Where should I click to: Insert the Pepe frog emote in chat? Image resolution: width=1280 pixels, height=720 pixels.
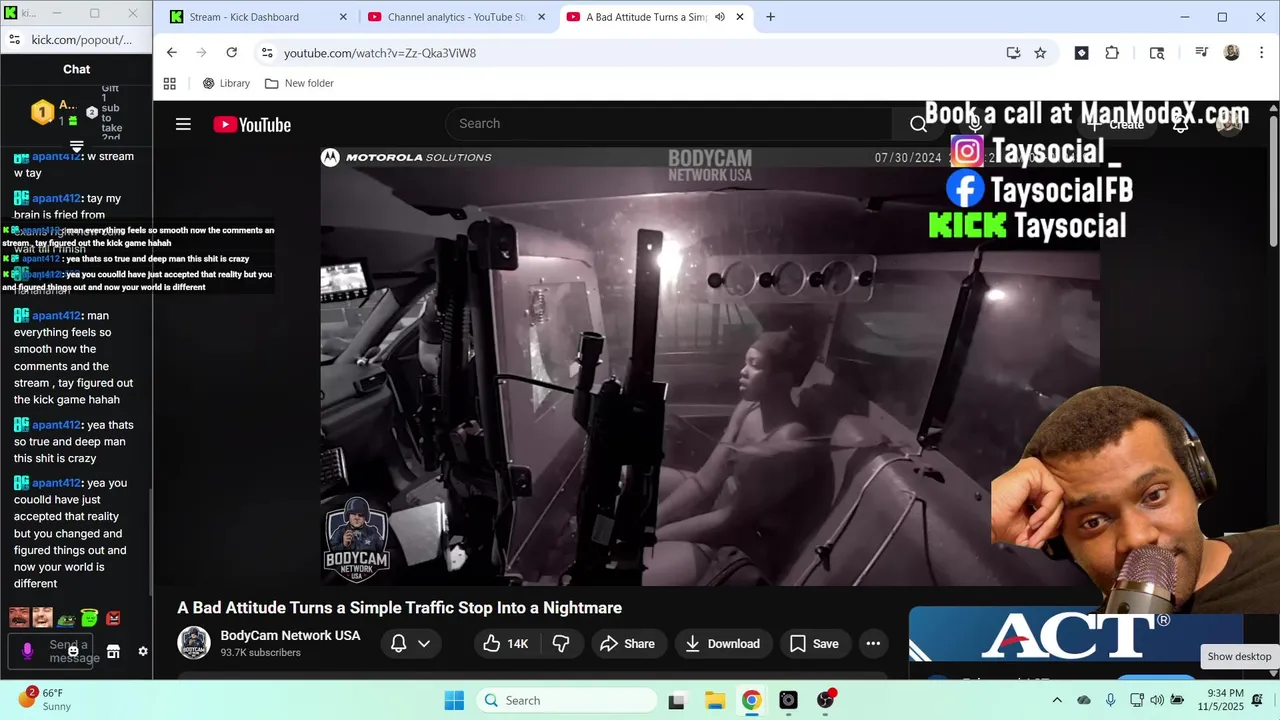pyautogui.click(x=66, y=619)
